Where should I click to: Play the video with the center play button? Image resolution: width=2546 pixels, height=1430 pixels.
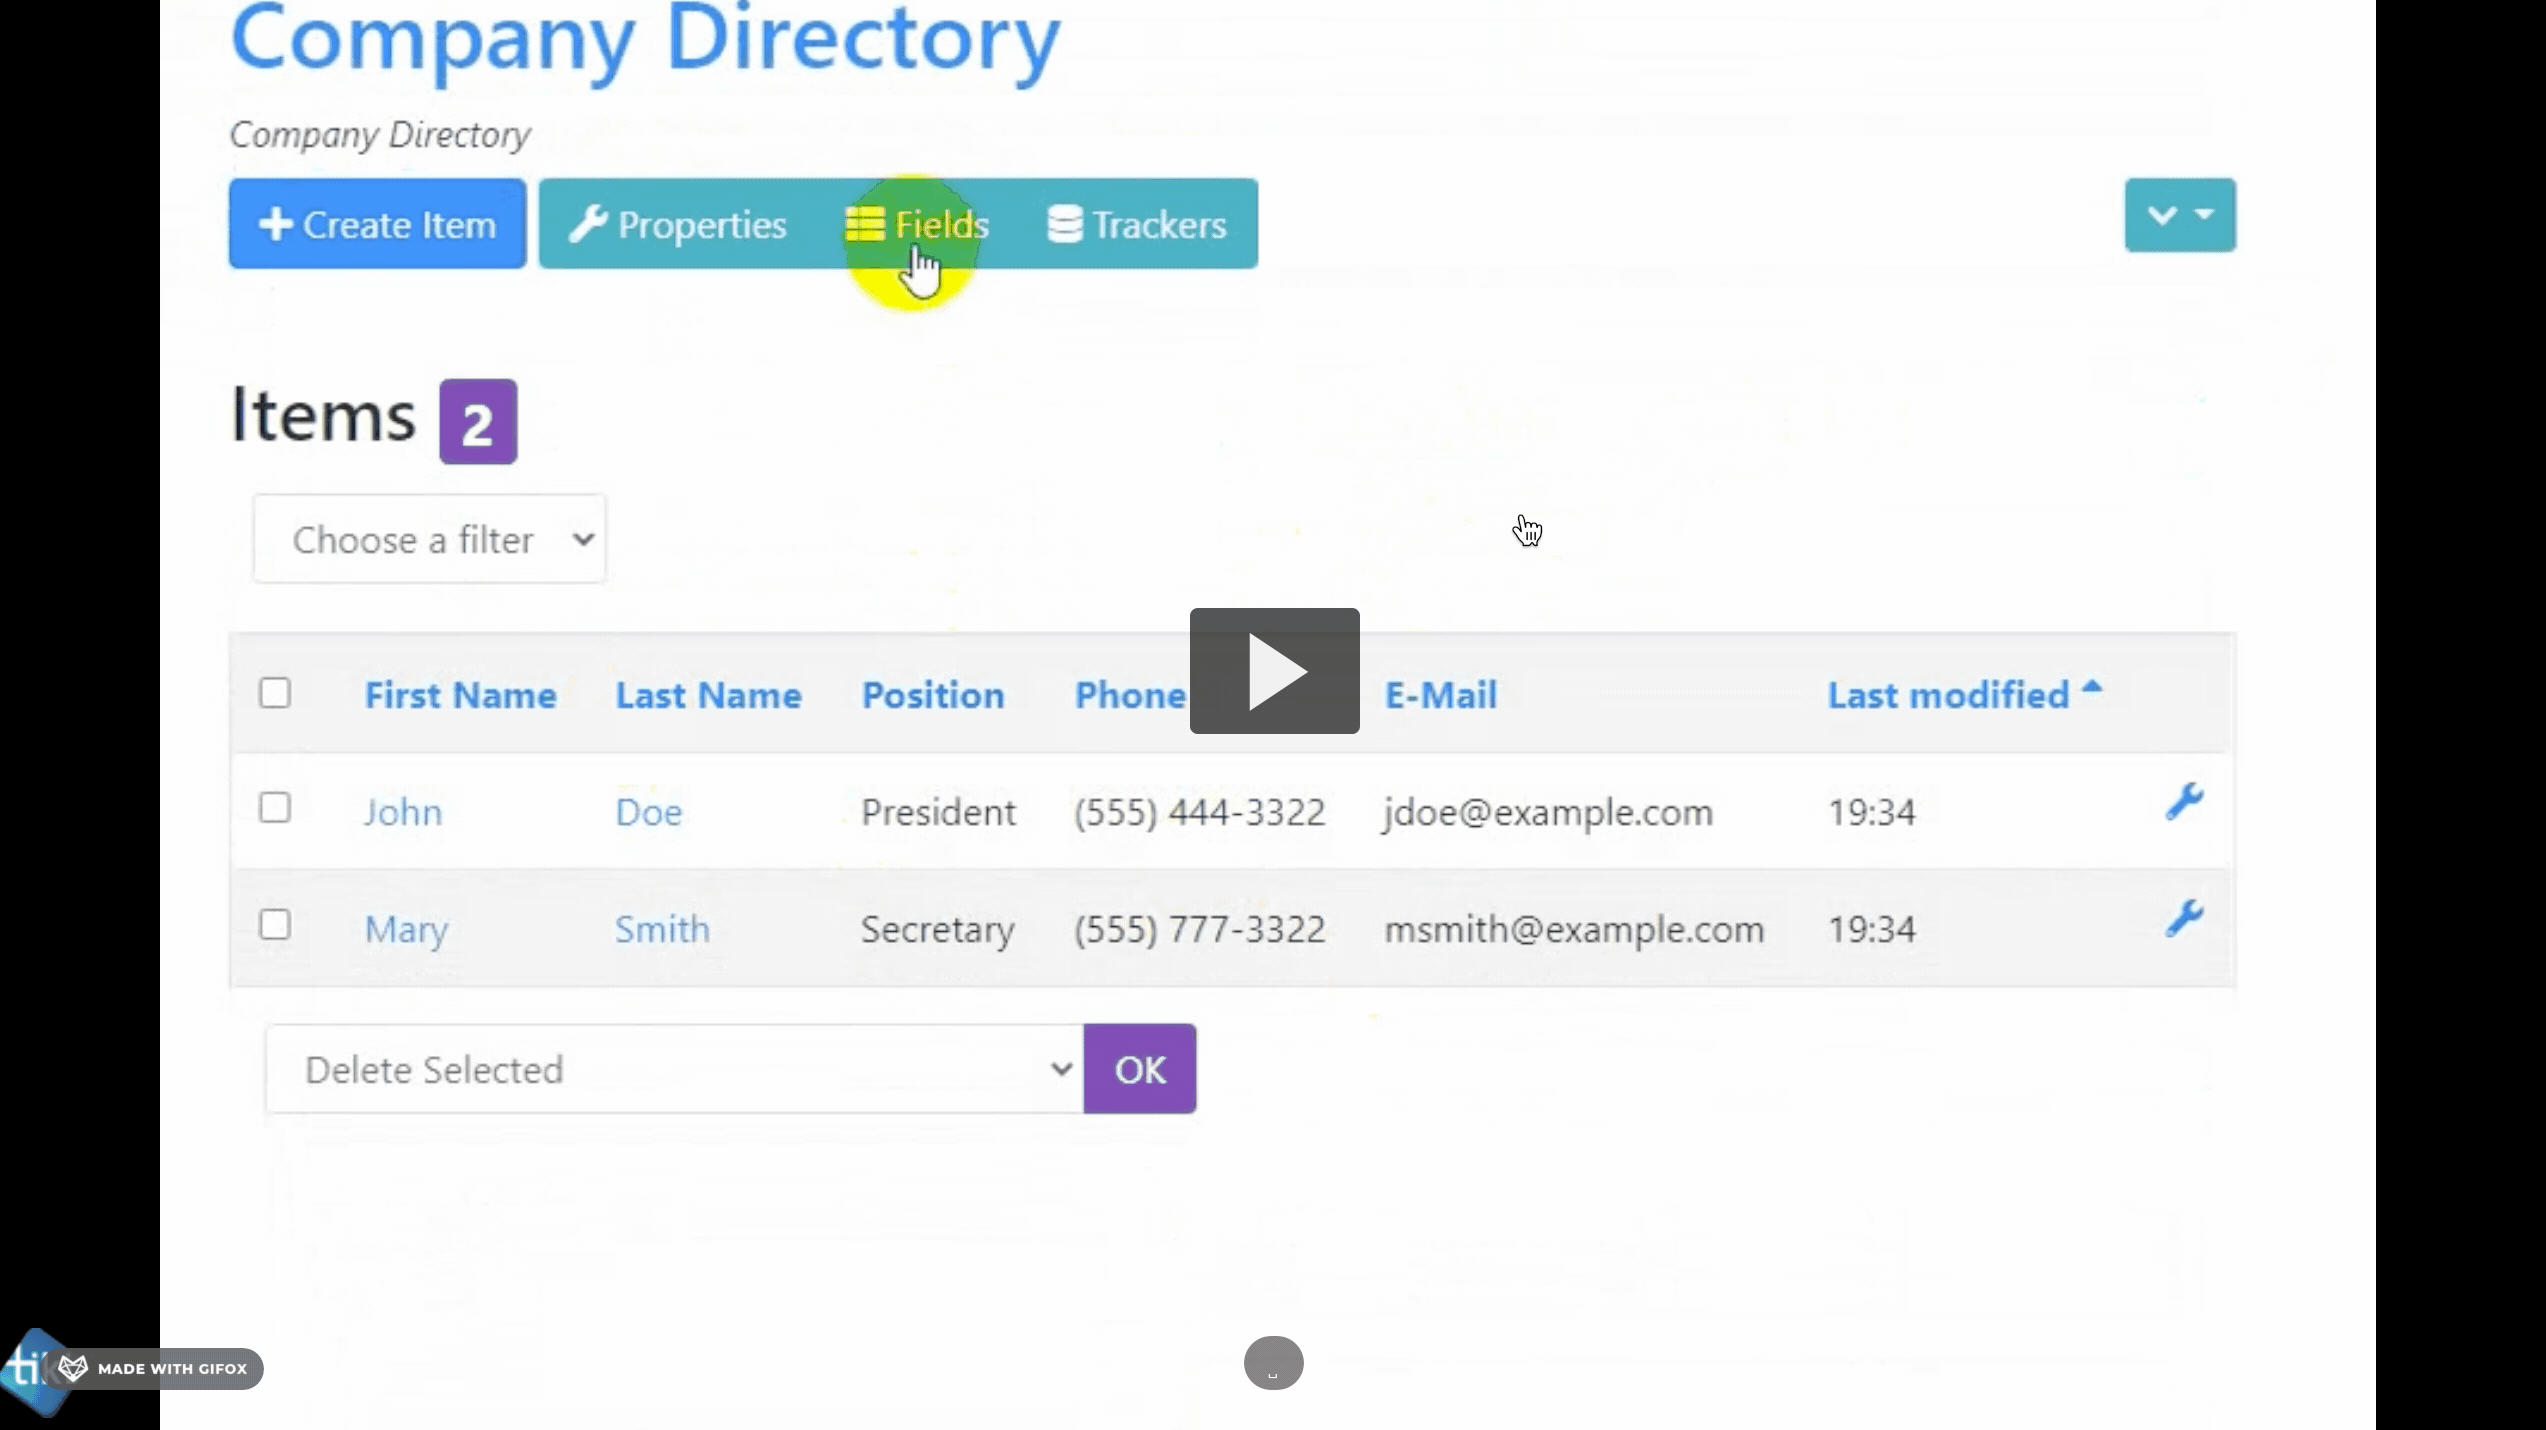pos(1274,671)
